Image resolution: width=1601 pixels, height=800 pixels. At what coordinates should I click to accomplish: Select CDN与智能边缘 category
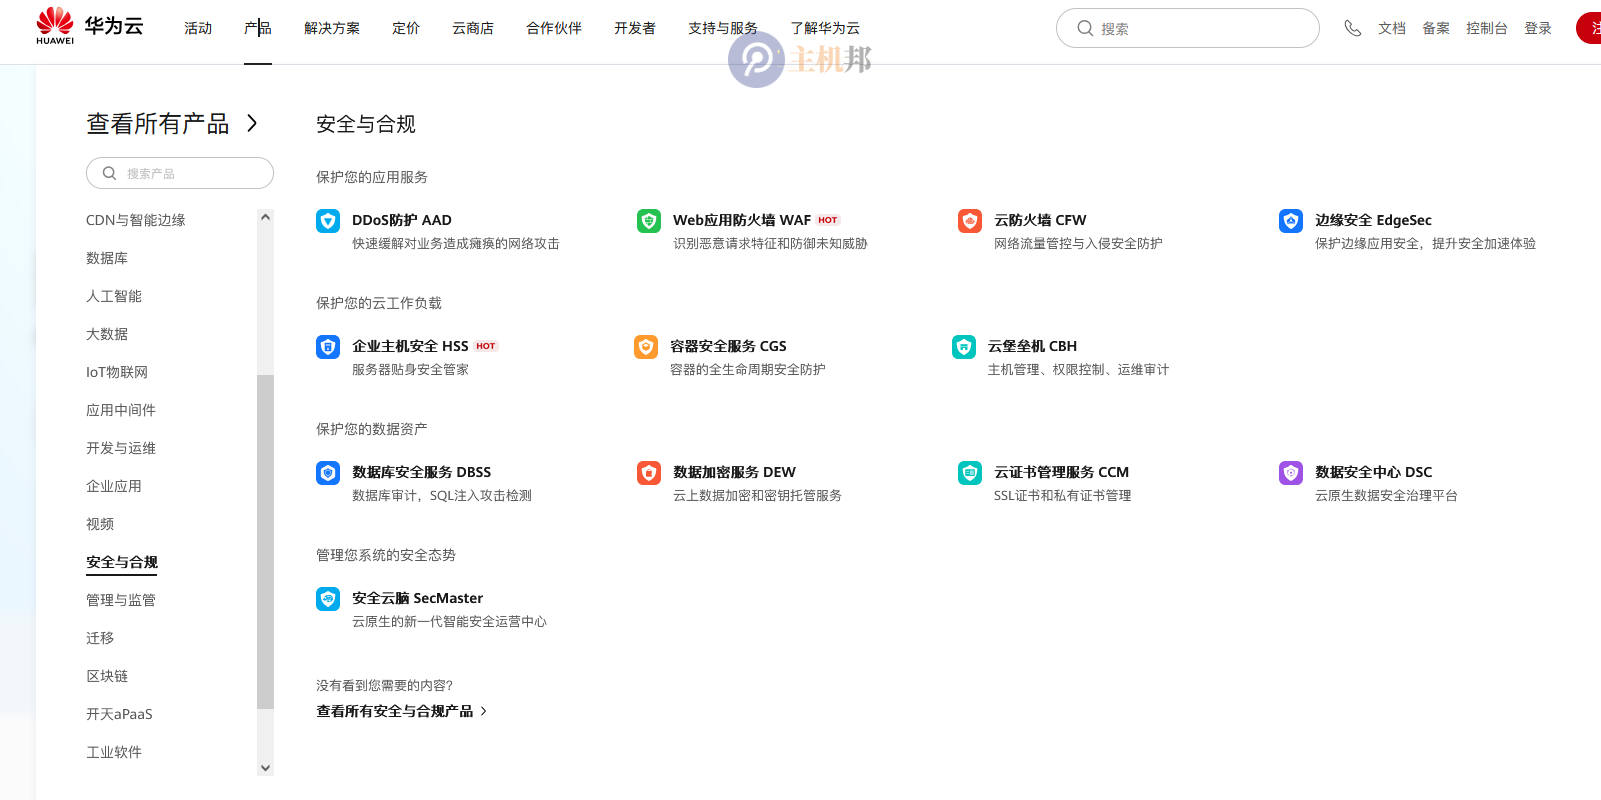[x=136, y=220]
